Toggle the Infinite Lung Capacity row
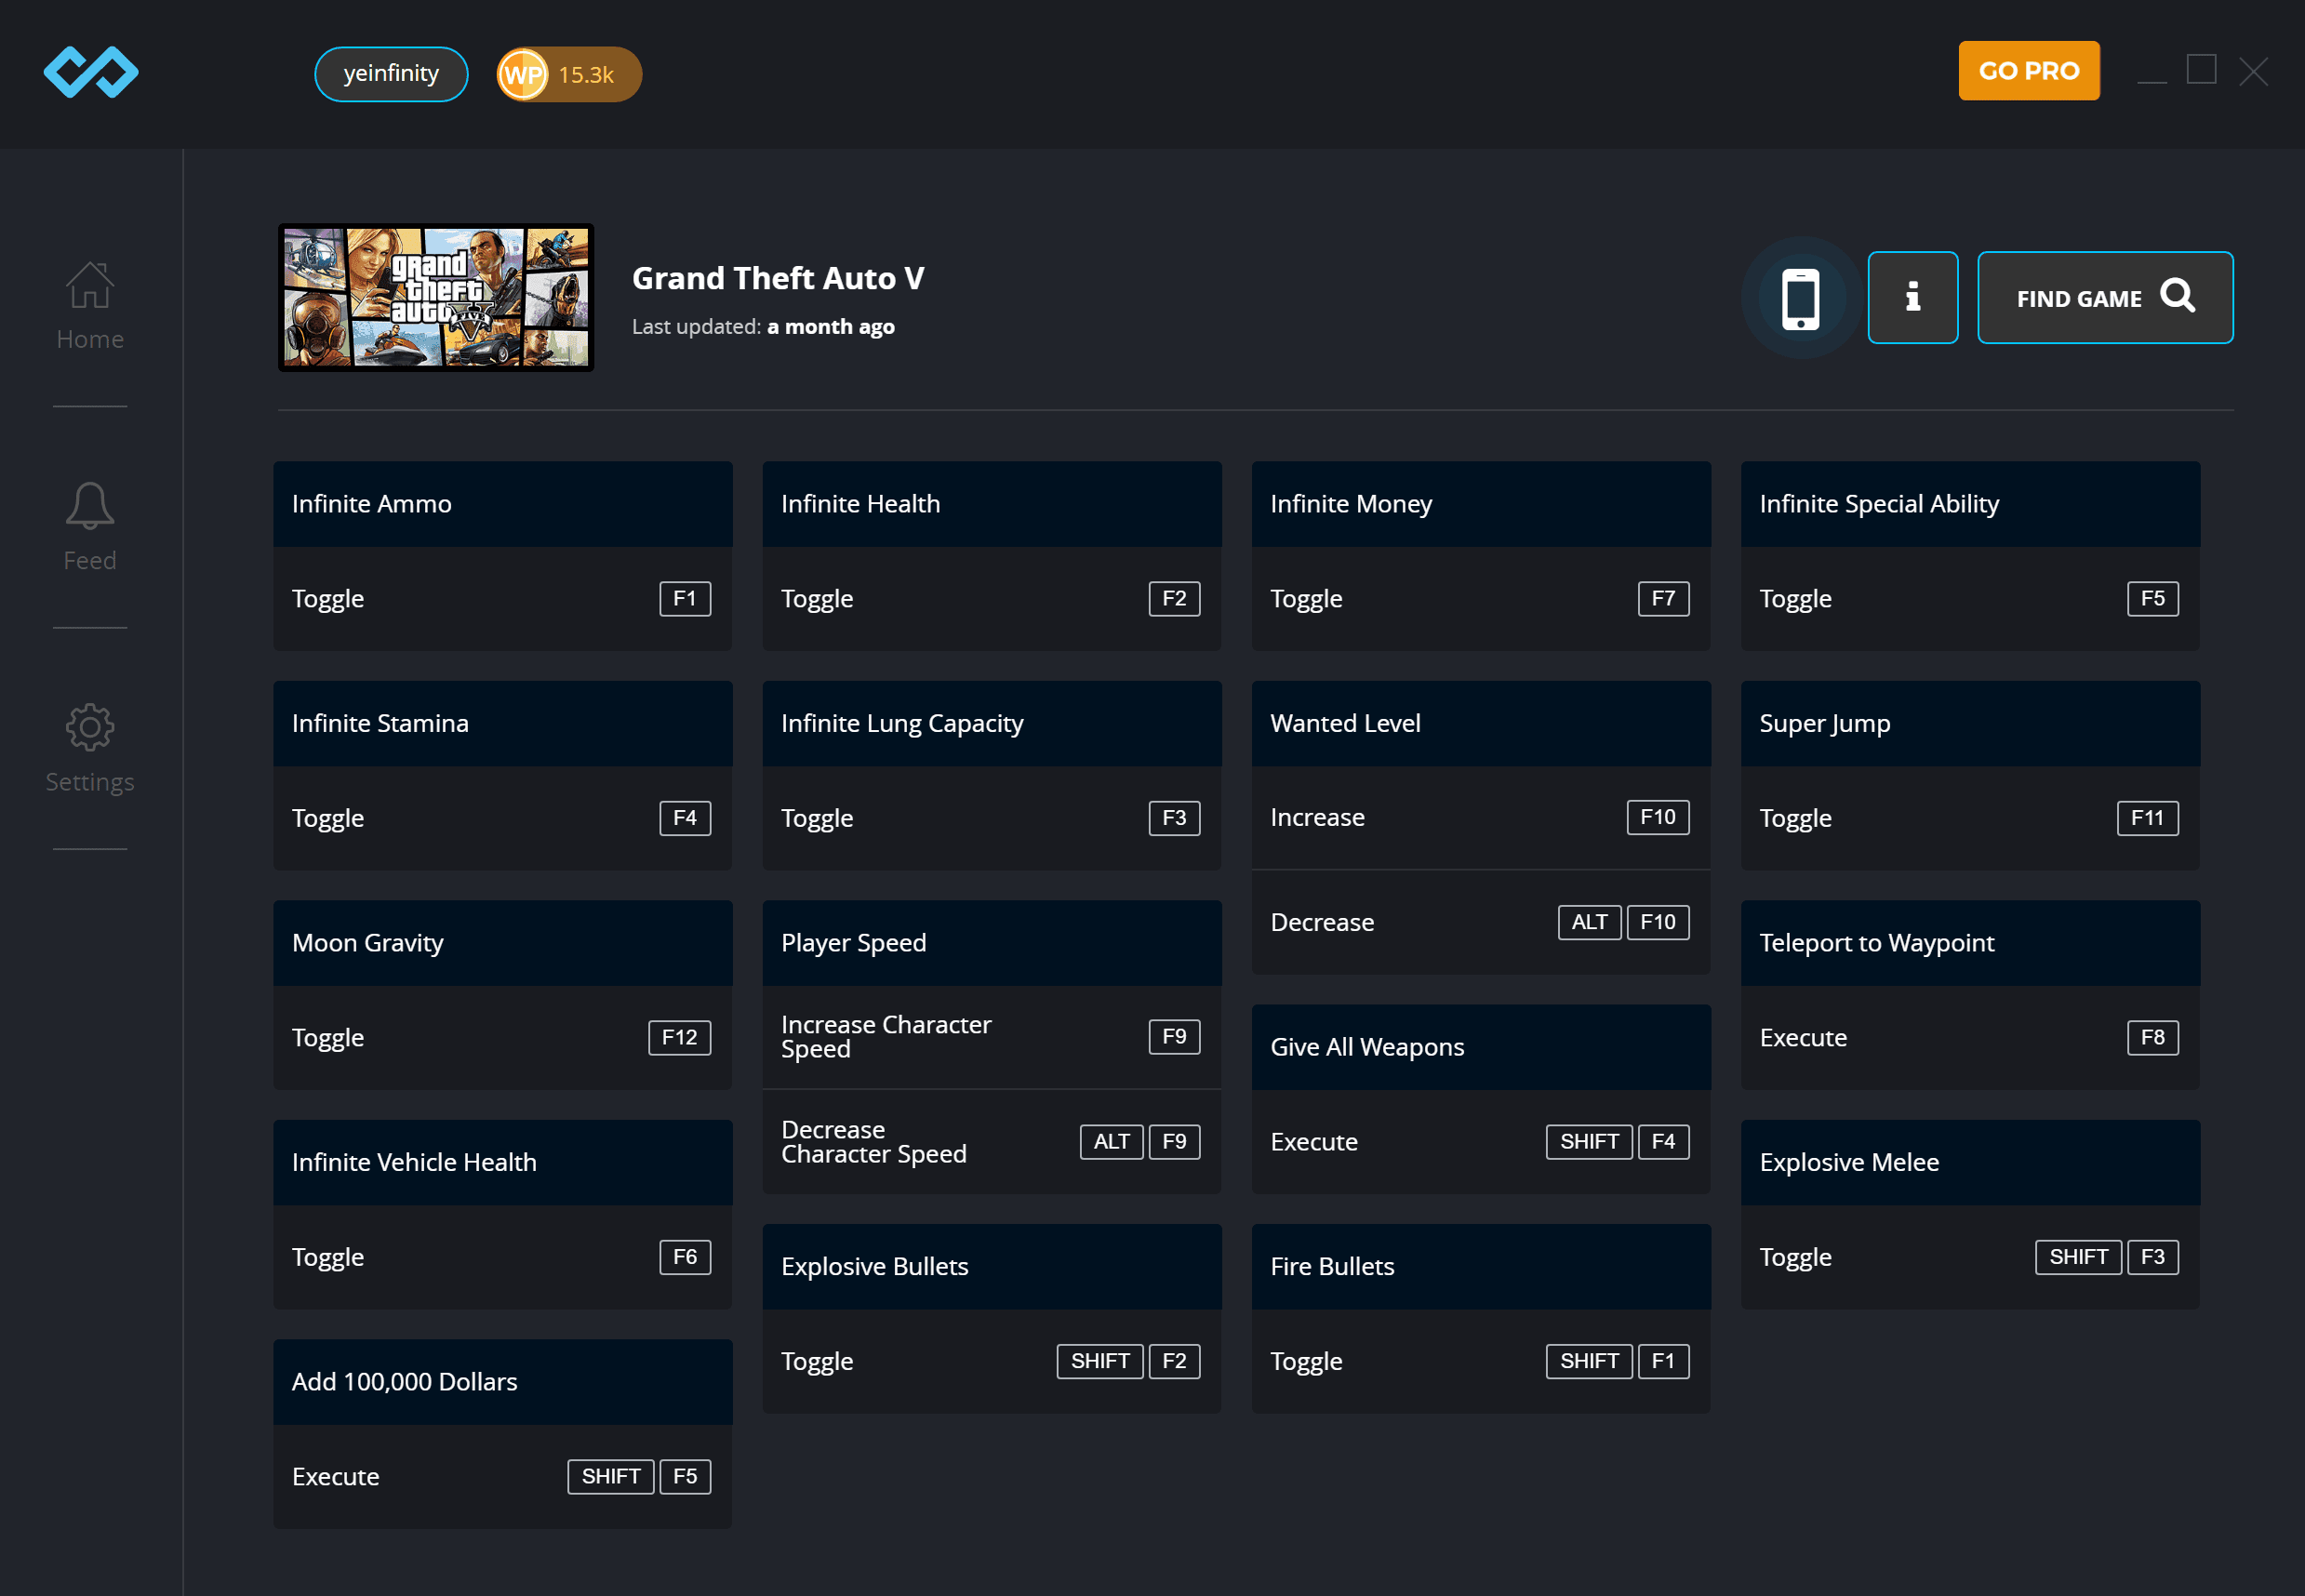The height and width of the screenshot is (1596, 2305). coord(992,818)
